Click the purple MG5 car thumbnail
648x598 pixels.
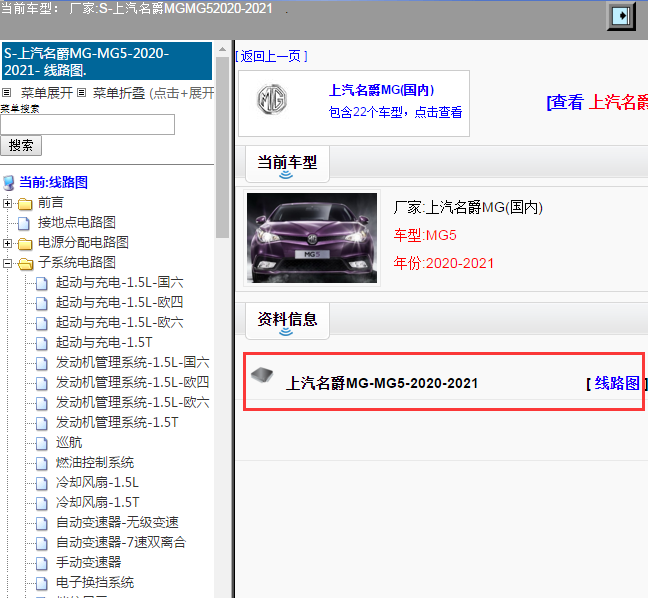(x=312, y=238)
